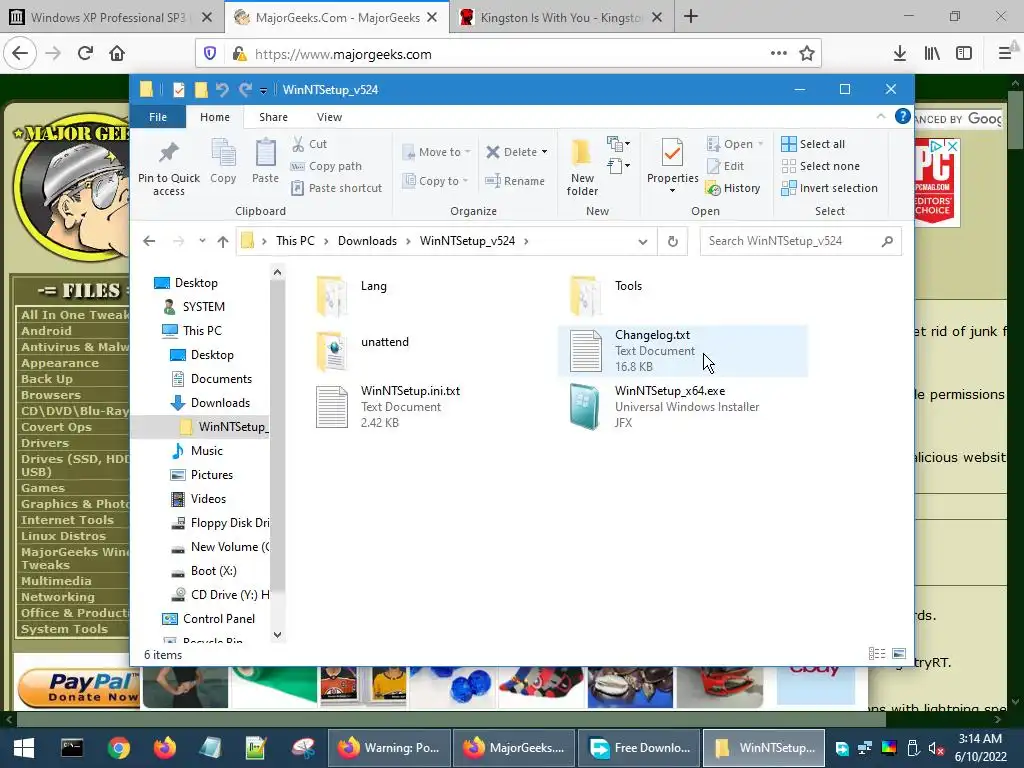The height and width of the screenshot is (768, 1024).
Task: Switch to the Share ribbon tab
Action: (273, 117)
